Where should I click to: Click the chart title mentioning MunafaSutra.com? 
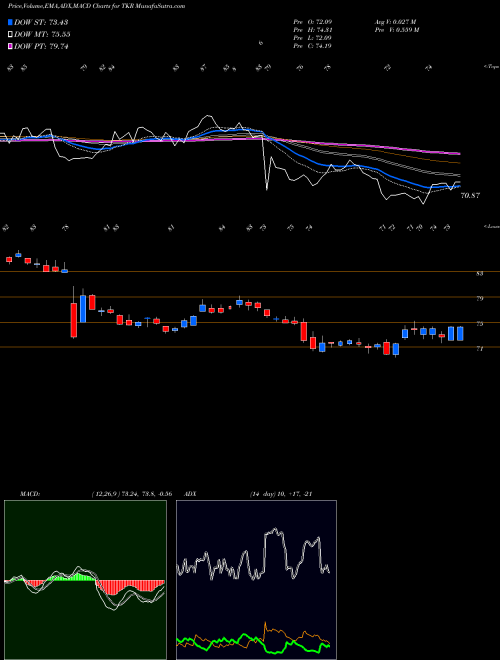coord(96,6)
